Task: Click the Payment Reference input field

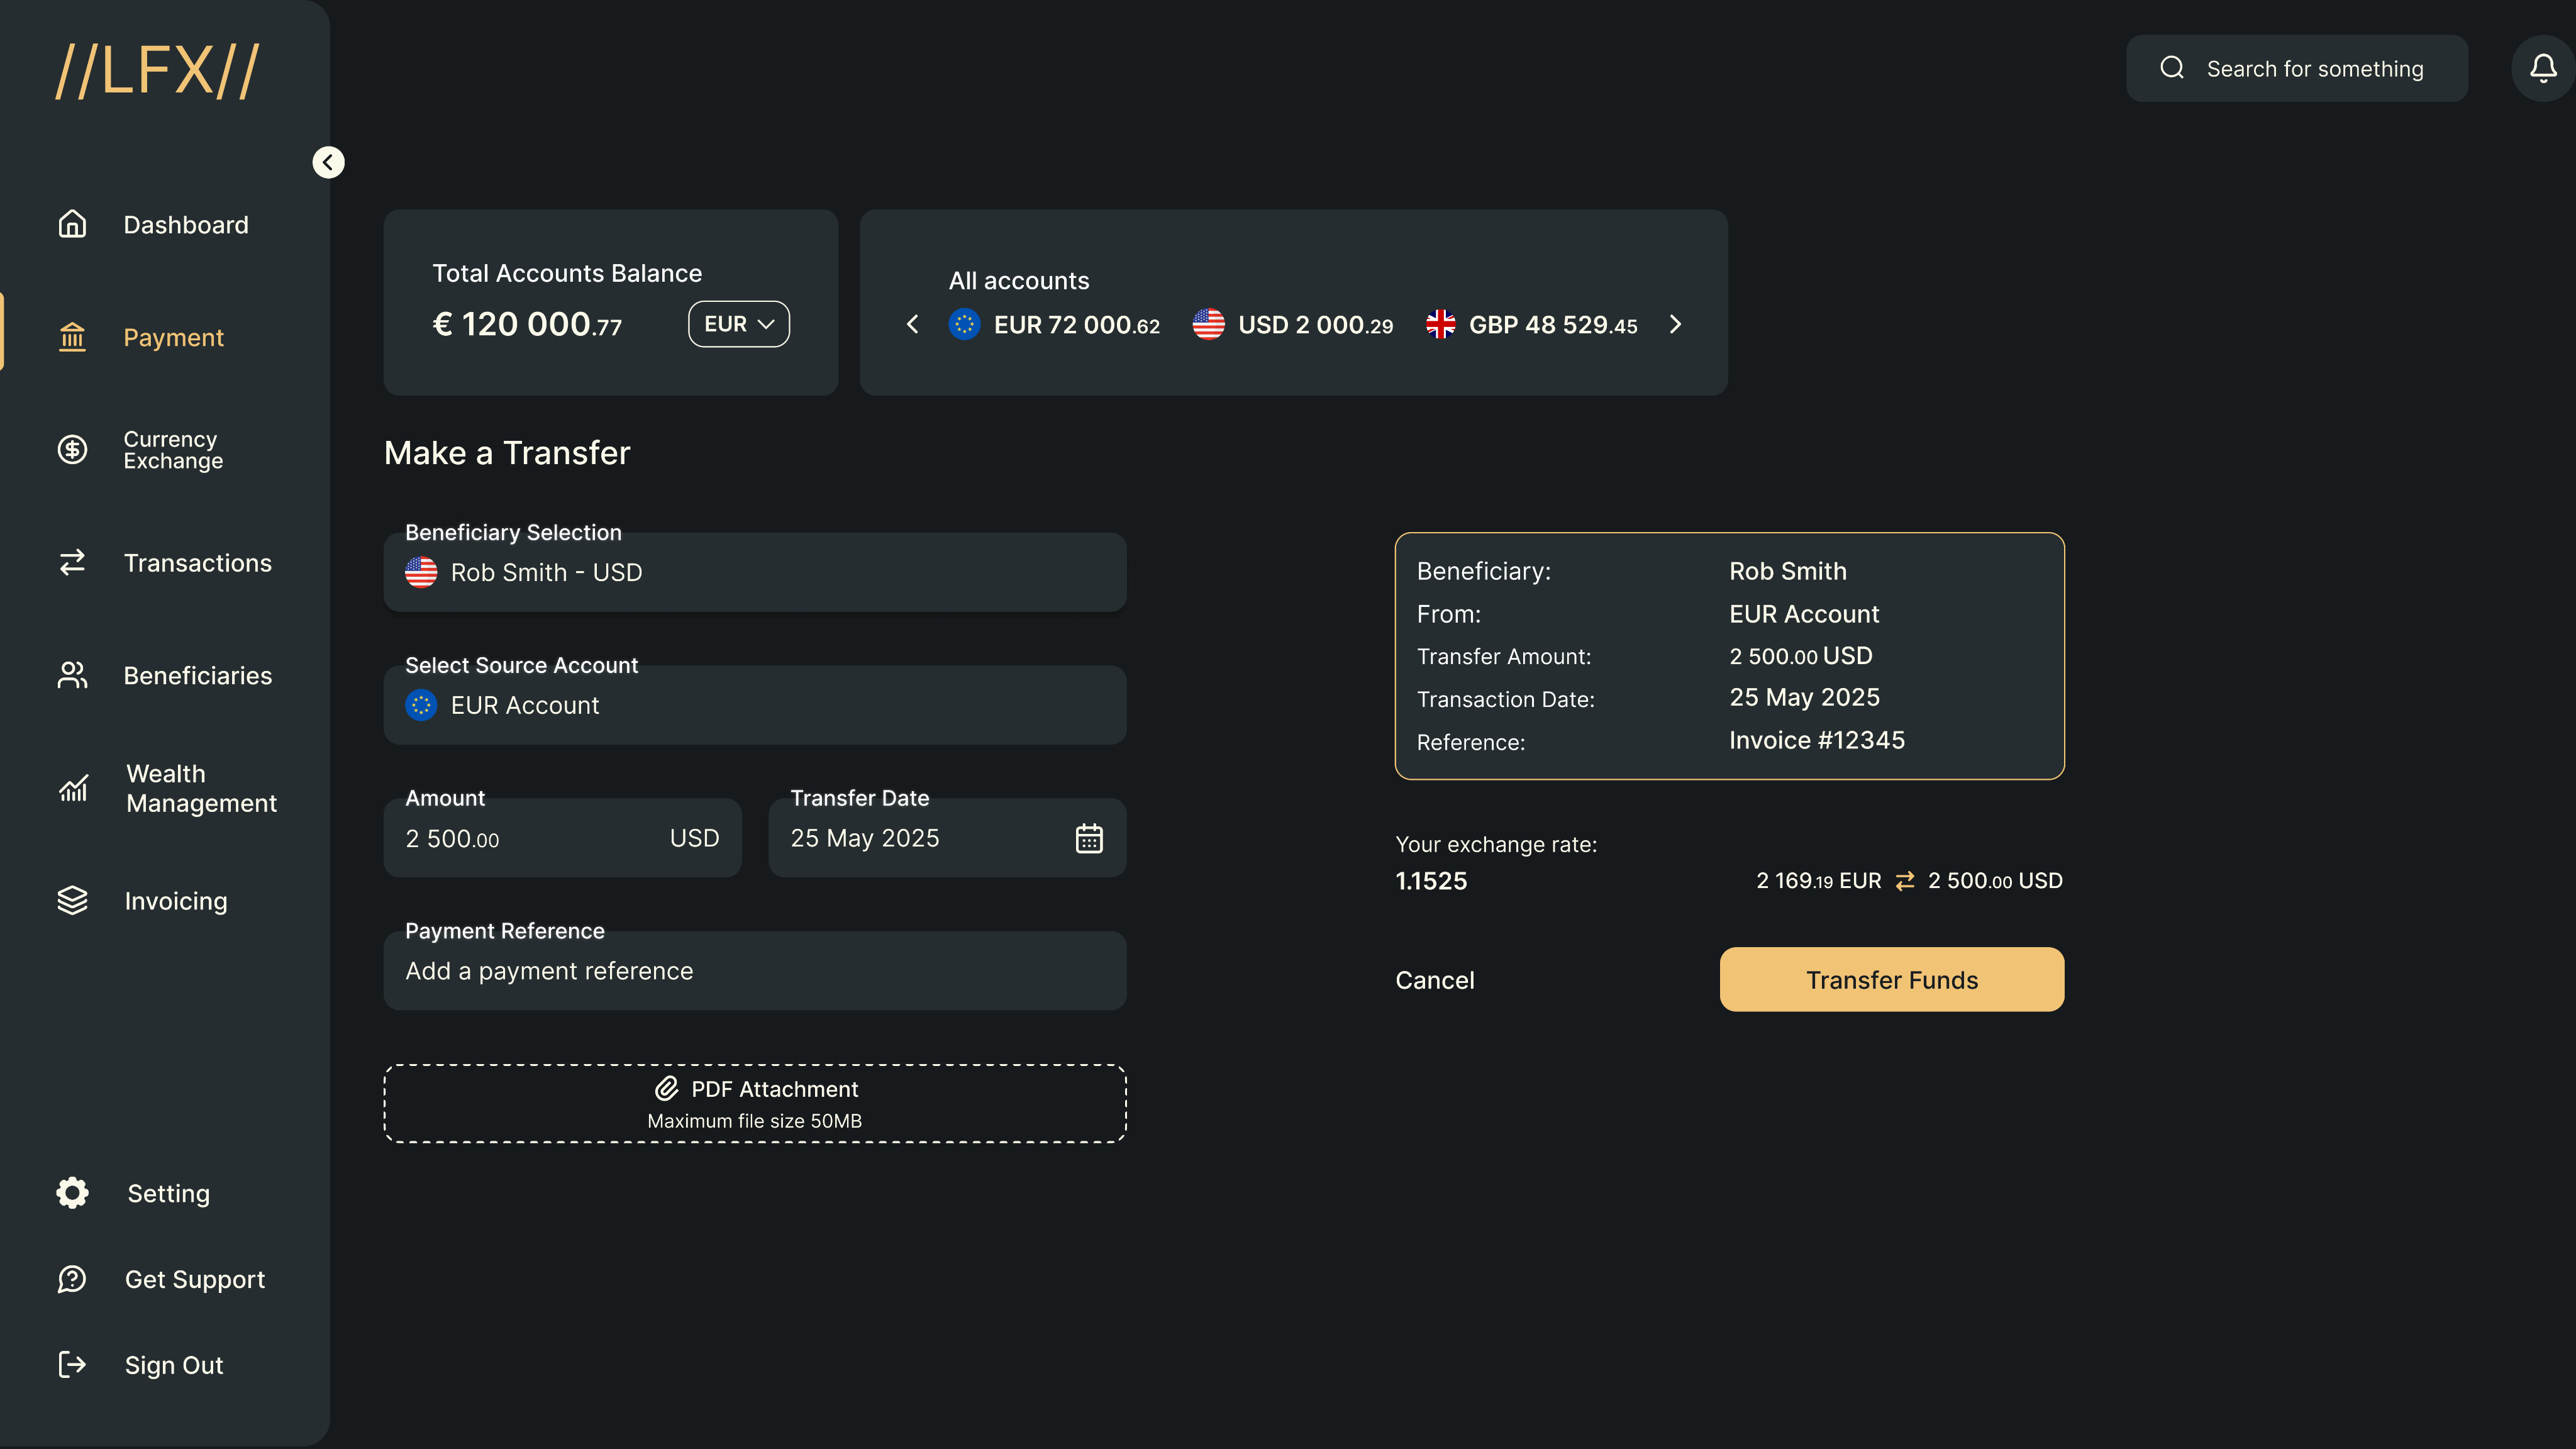Action: click(755, 971)
